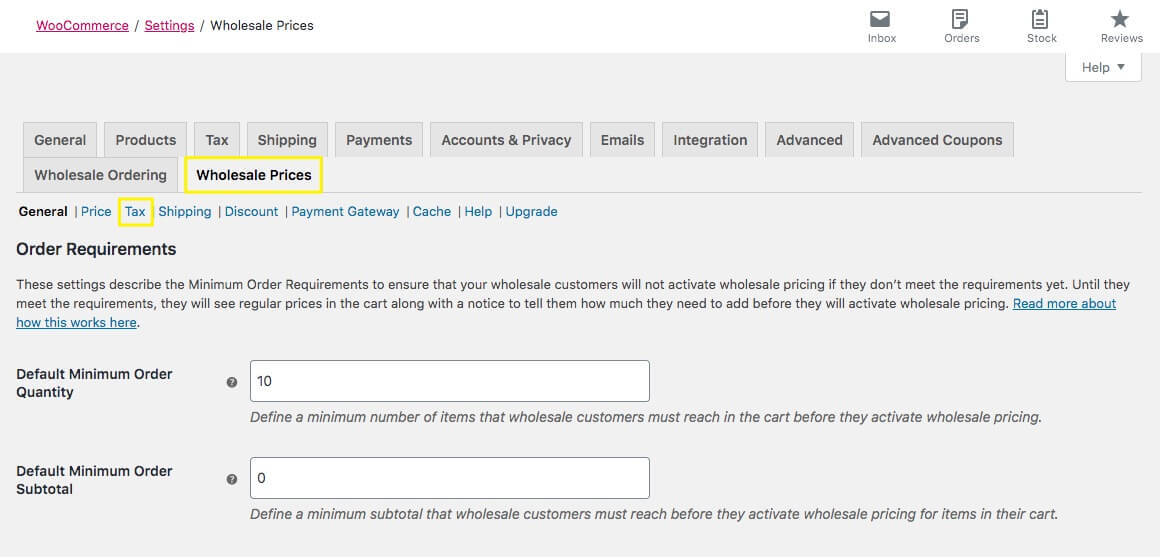
Task: Follow the Read more about link
Action: click(x=1064, y=303)
